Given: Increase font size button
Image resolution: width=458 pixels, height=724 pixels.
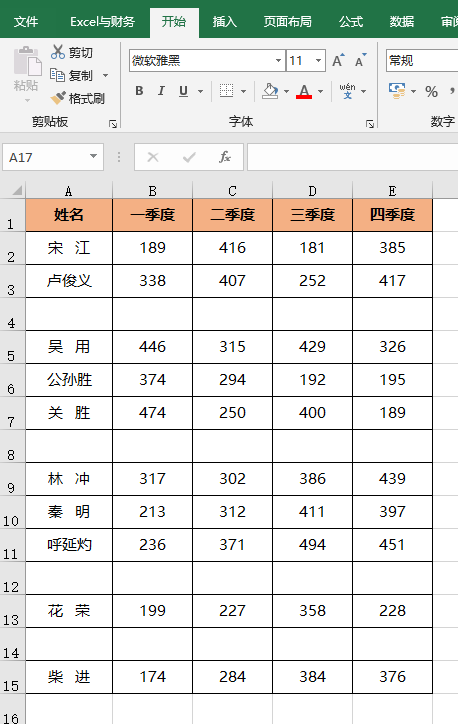Looking at the screenshot, I should (x=338, y=60).
